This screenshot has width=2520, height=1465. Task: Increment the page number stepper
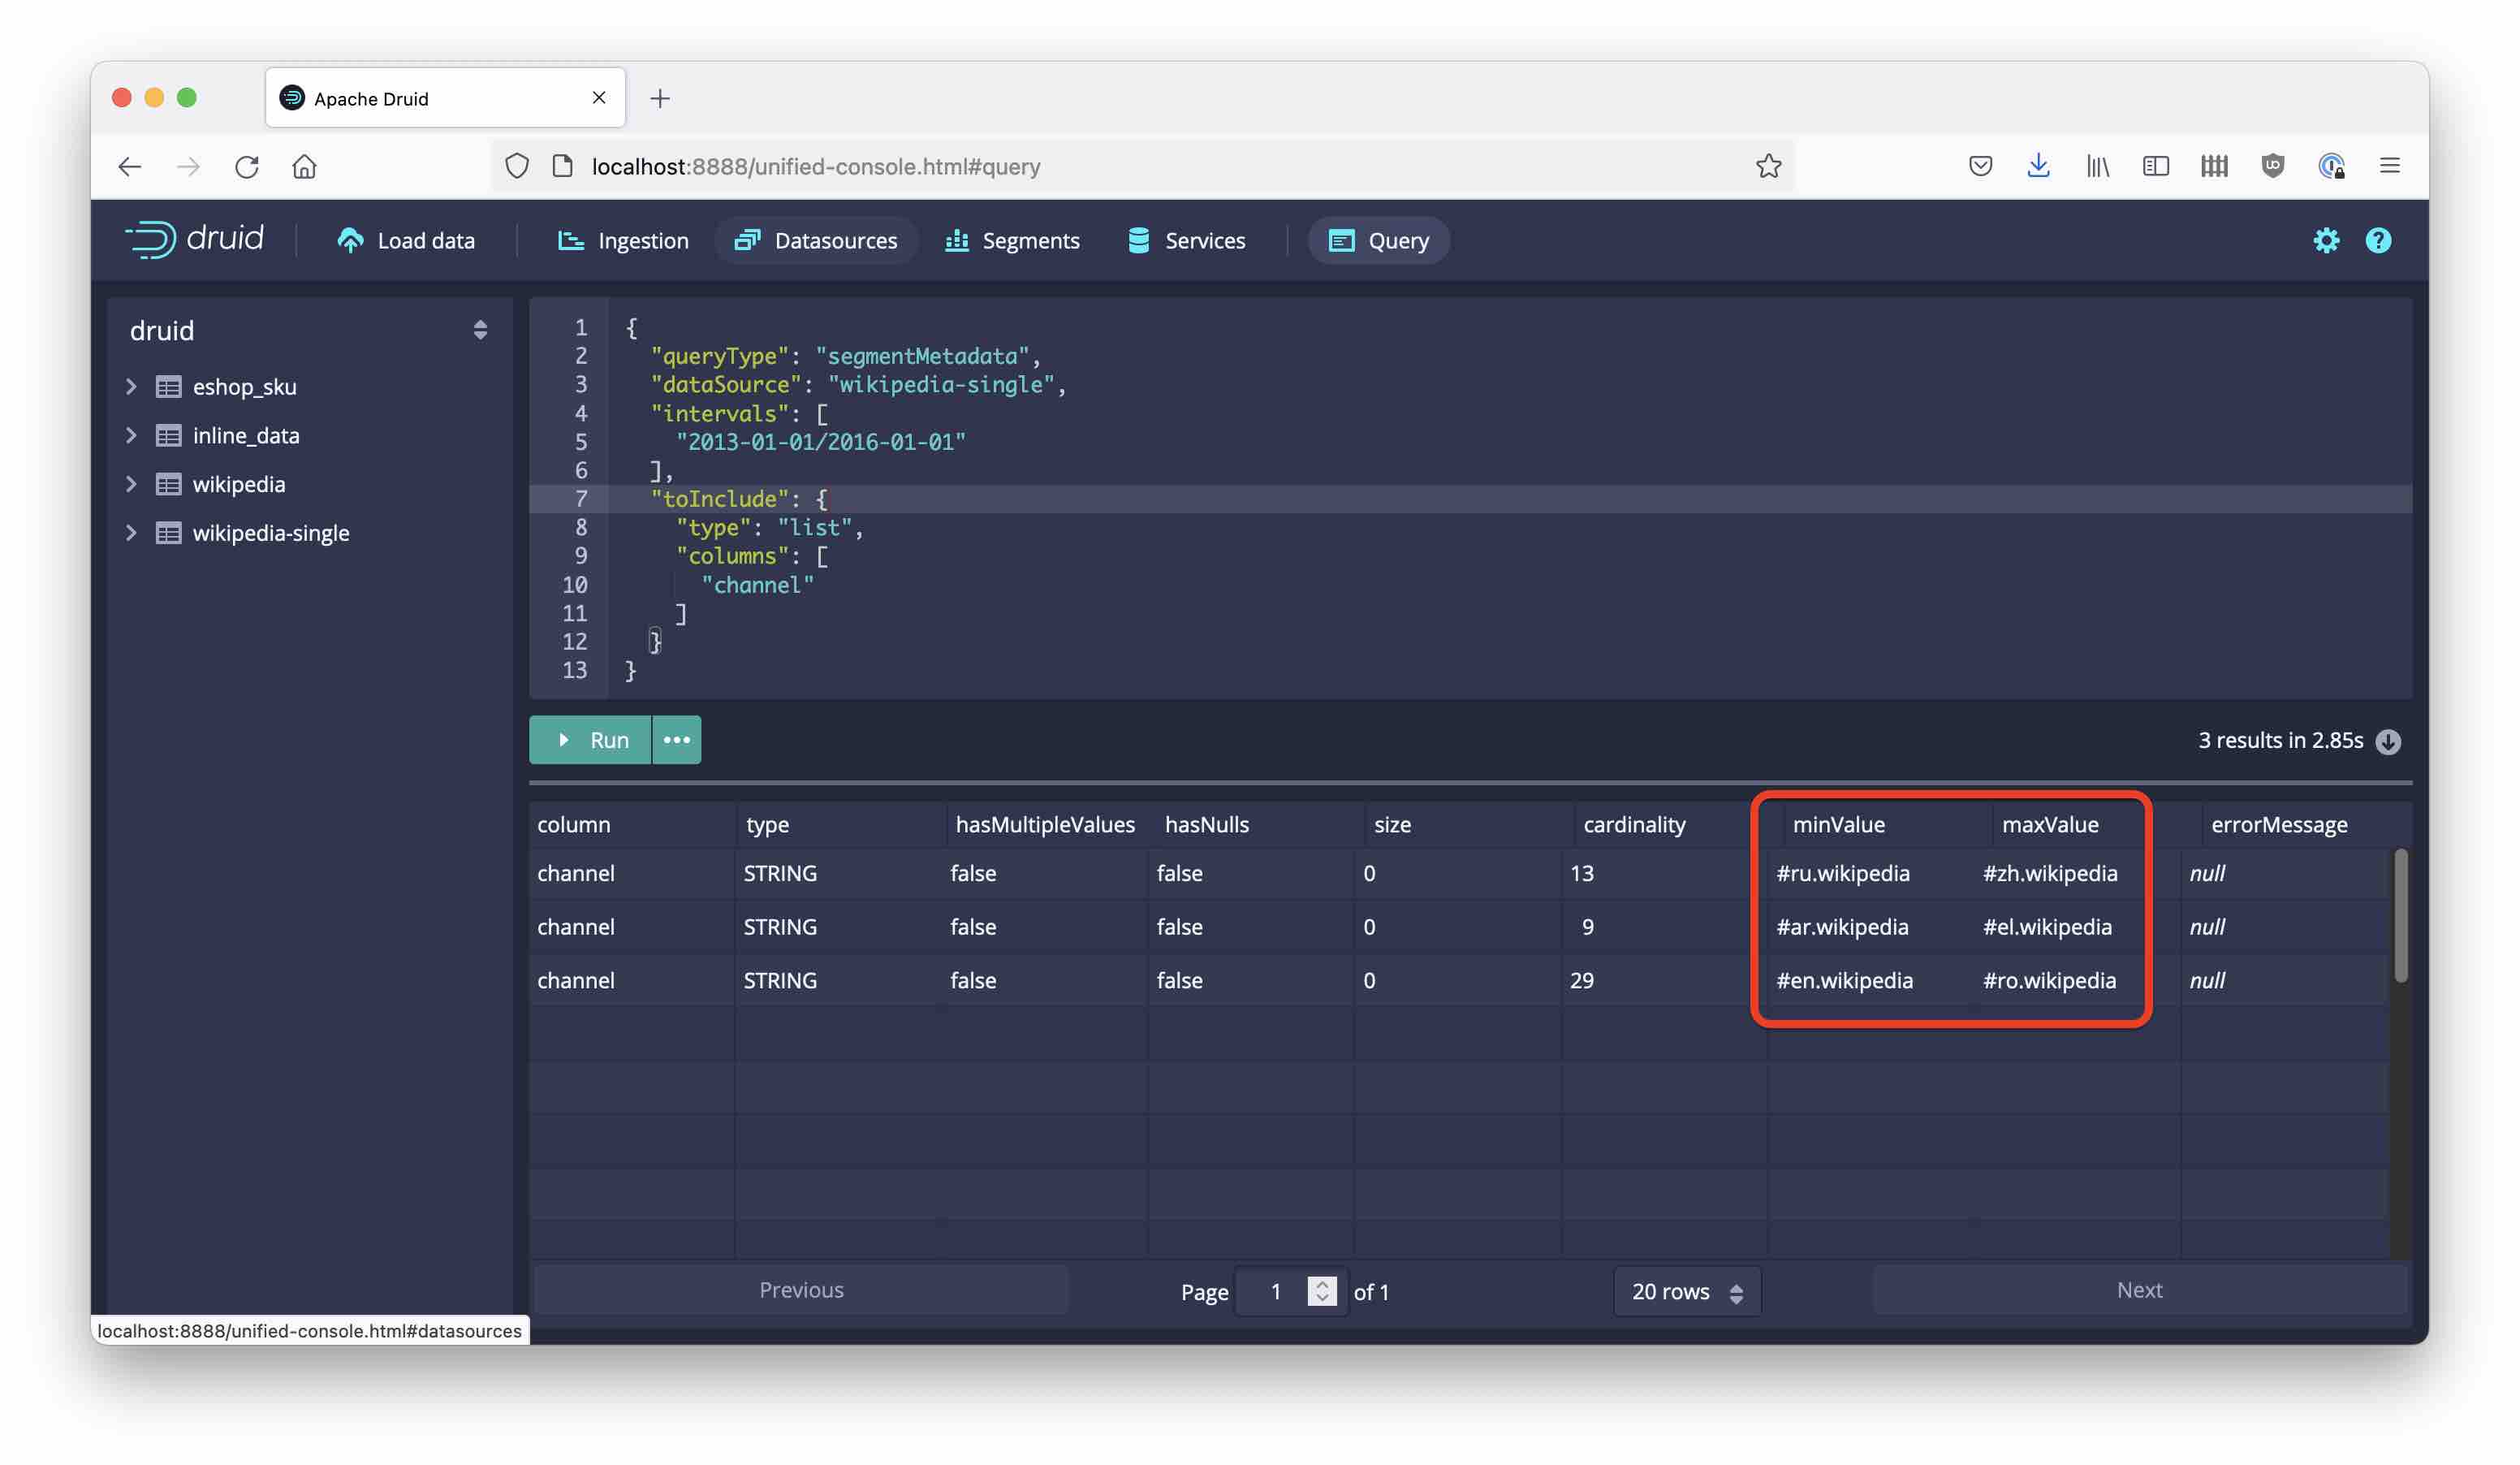pos(1322,1284)
